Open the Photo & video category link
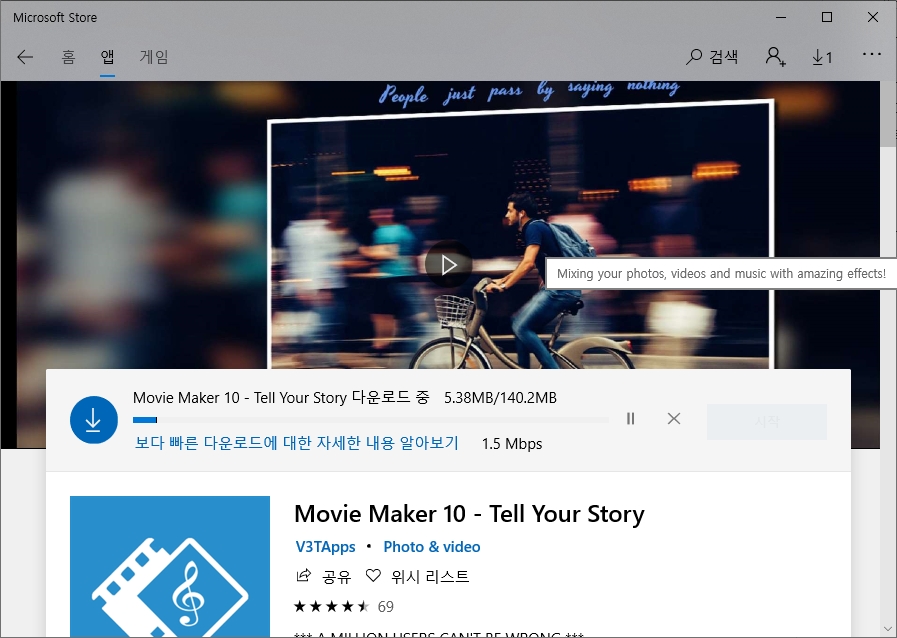 pyautogui.click(x=432, y=547)
